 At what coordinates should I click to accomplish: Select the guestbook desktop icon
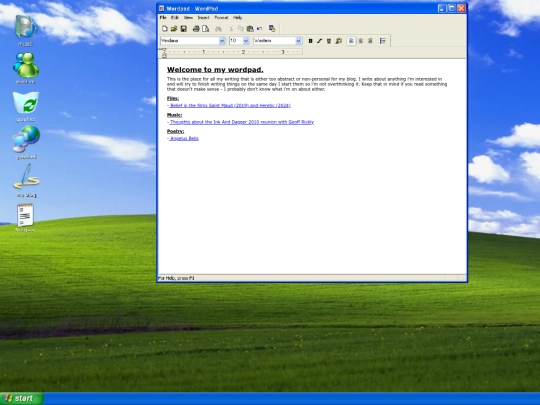(26, 143)
